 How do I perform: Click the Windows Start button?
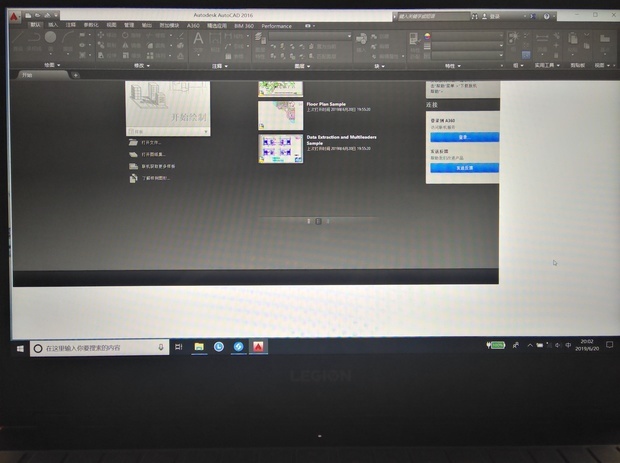click(20, 348)
